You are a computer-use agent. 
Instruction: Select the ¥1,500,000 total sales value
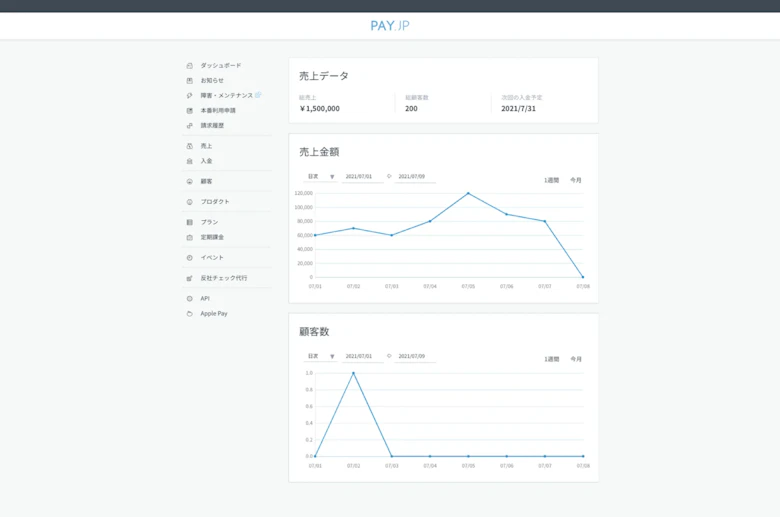coord(319,108)
